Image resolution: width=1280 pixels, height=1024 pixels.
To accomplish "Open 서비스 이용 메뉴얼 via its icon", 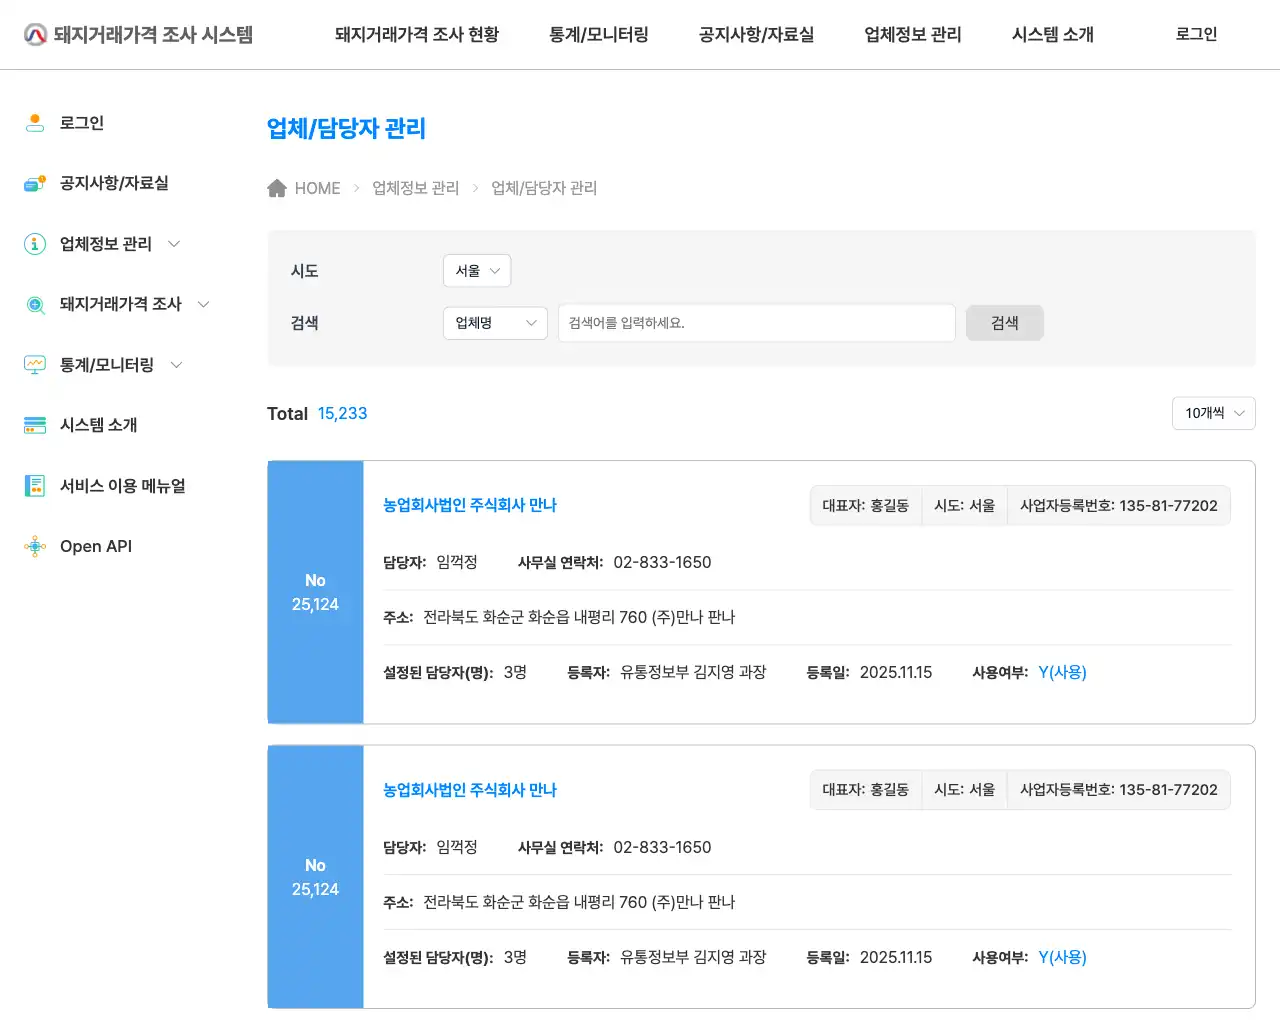I will tap(35, 485).
